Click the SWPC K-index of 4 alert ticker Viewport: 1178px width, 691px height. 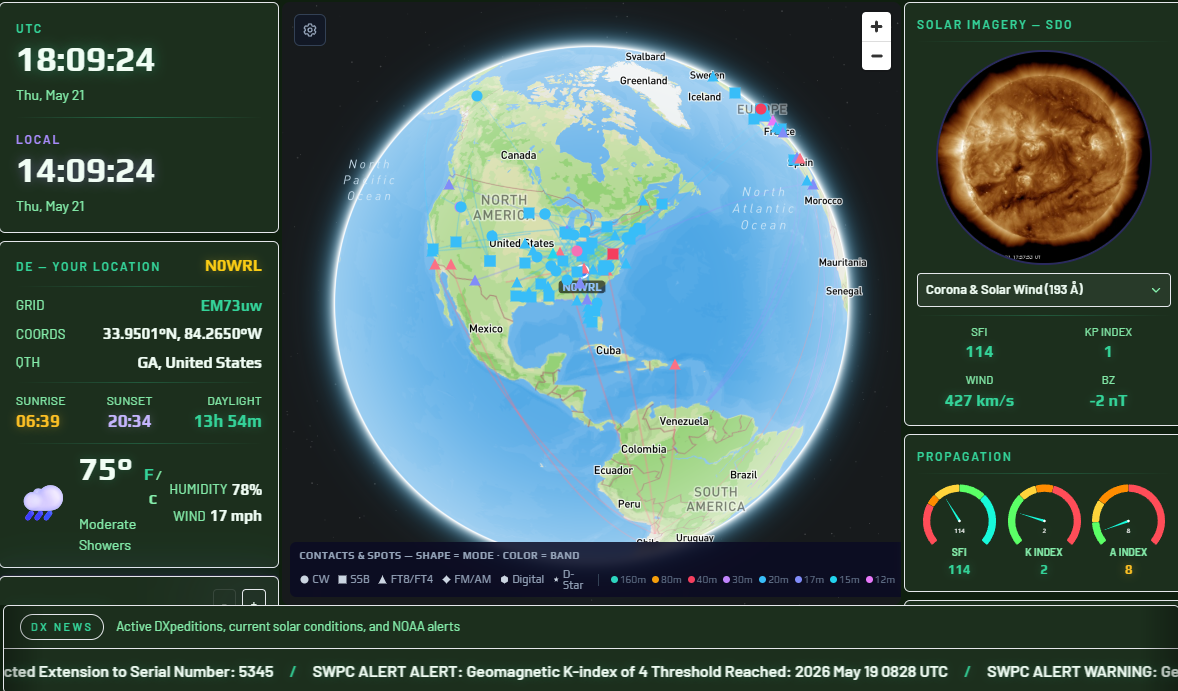coord(630,672)
